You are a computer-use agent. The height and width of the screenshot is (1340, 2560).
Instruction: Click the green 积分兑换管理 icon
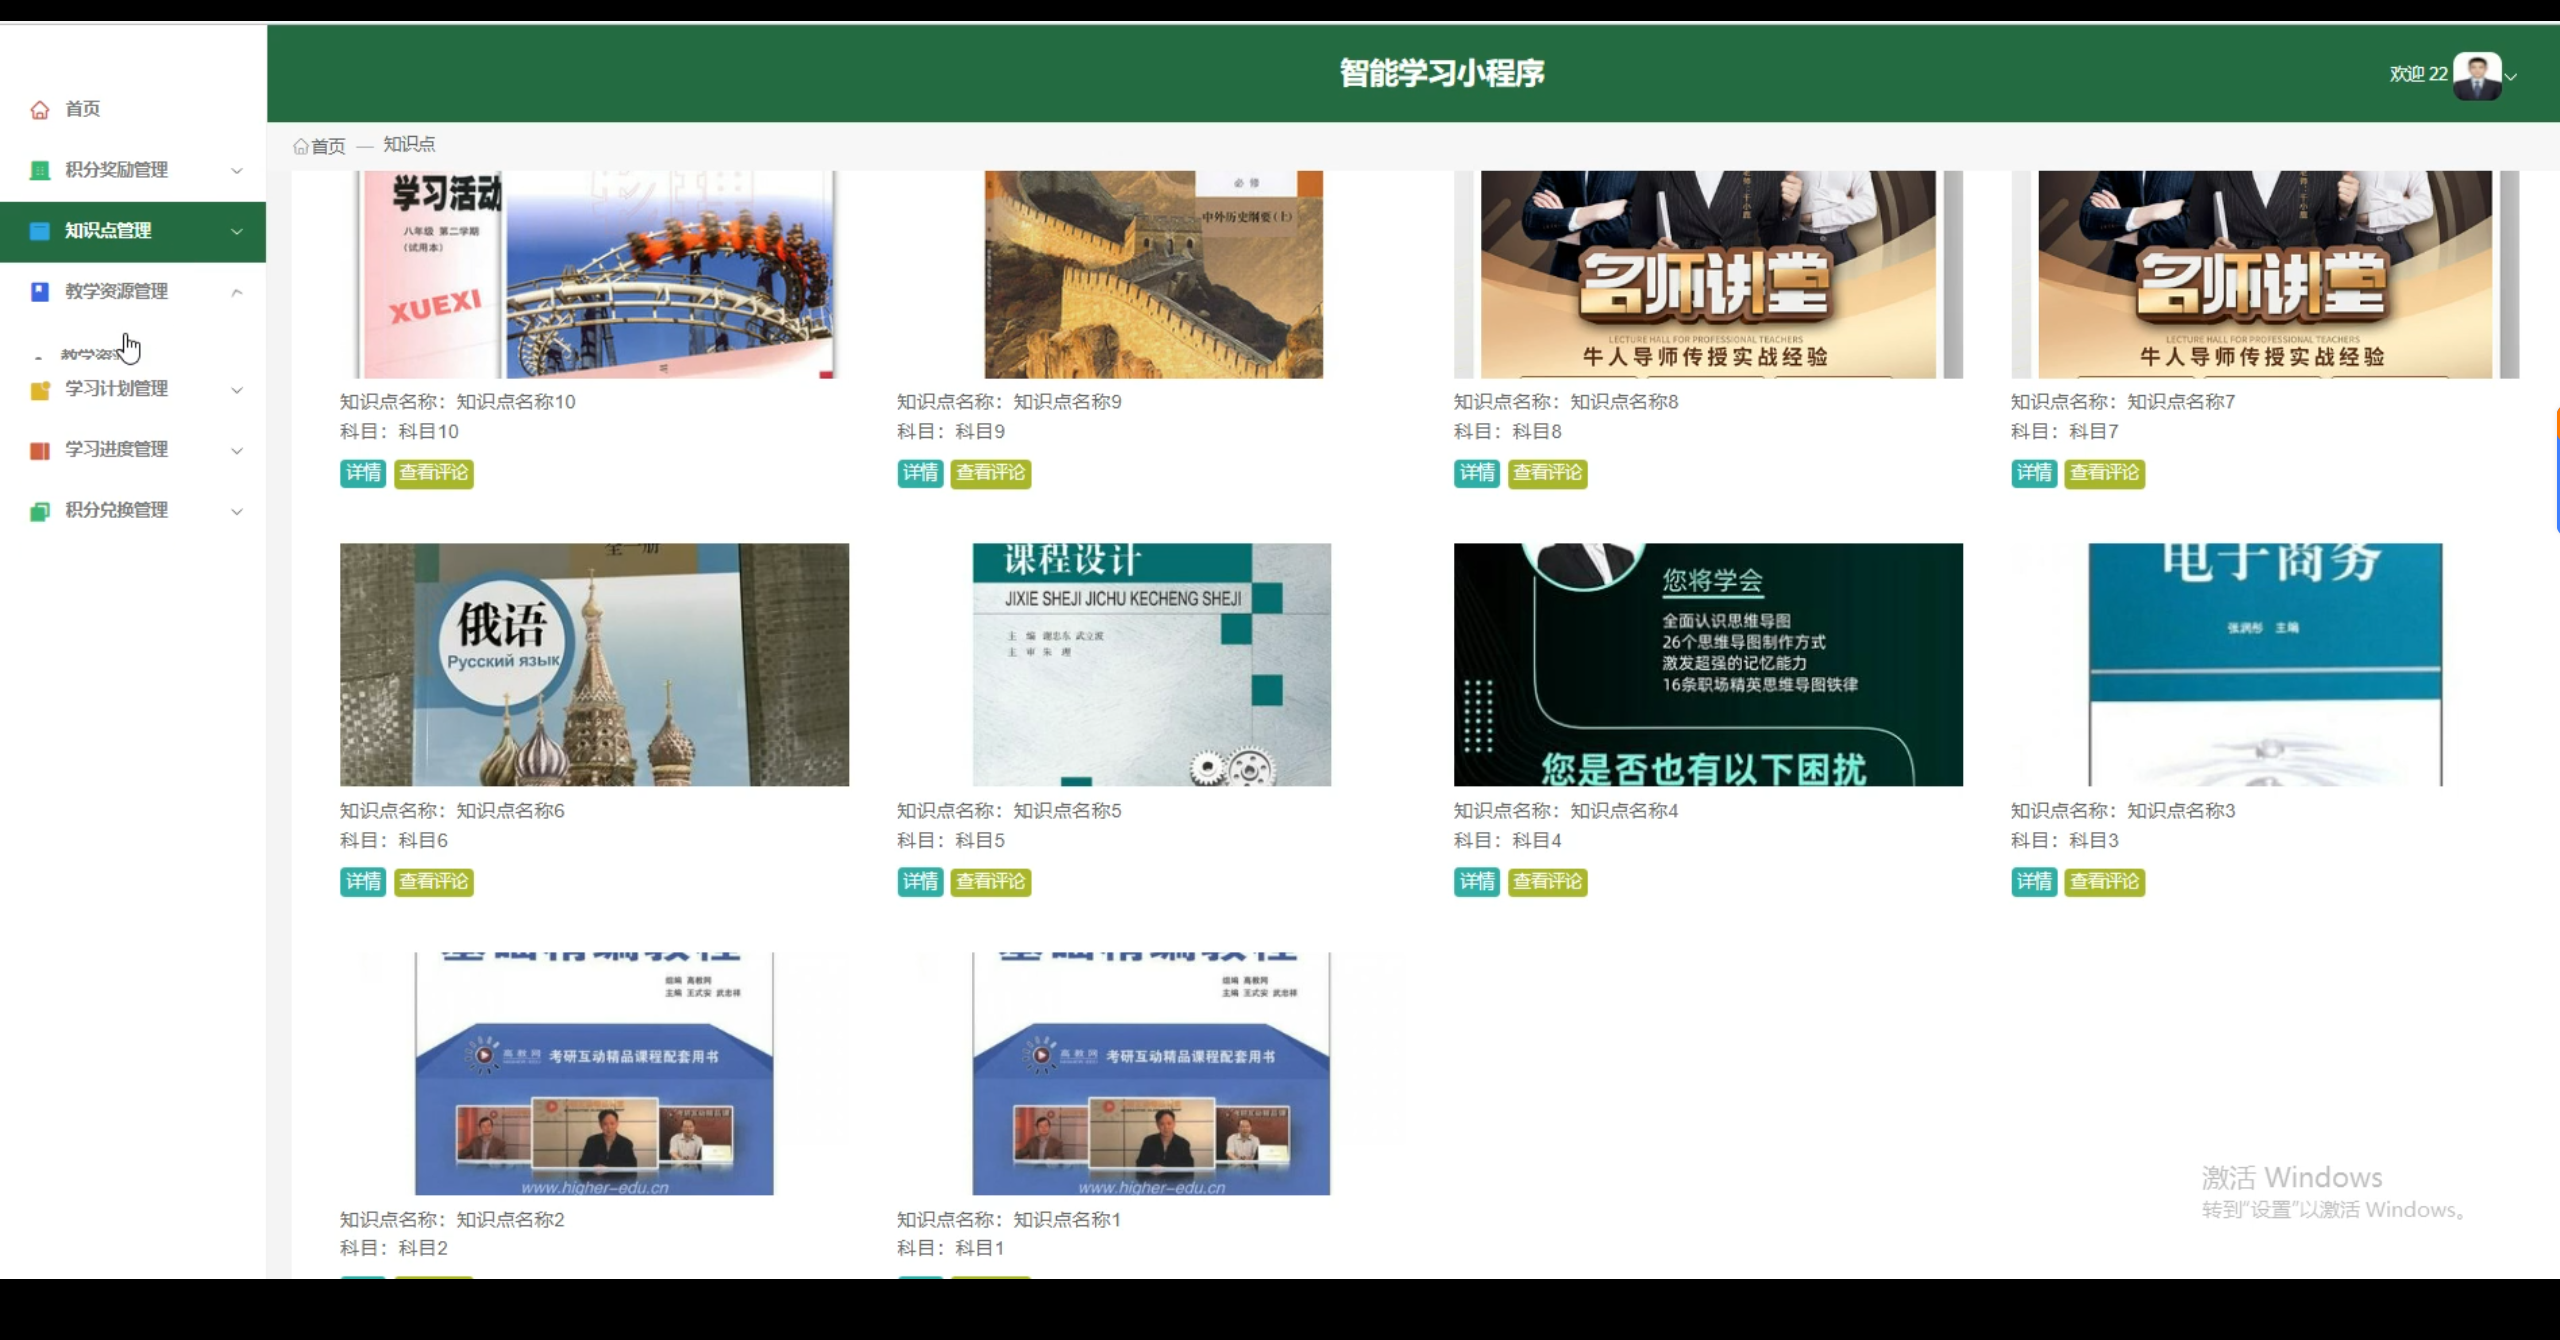(40, 512)
